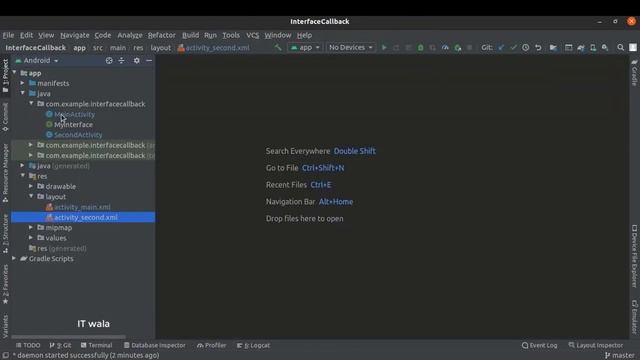Open the AVD Manager device icon
This screenshot has width=640, height=360.
(593, 48)
